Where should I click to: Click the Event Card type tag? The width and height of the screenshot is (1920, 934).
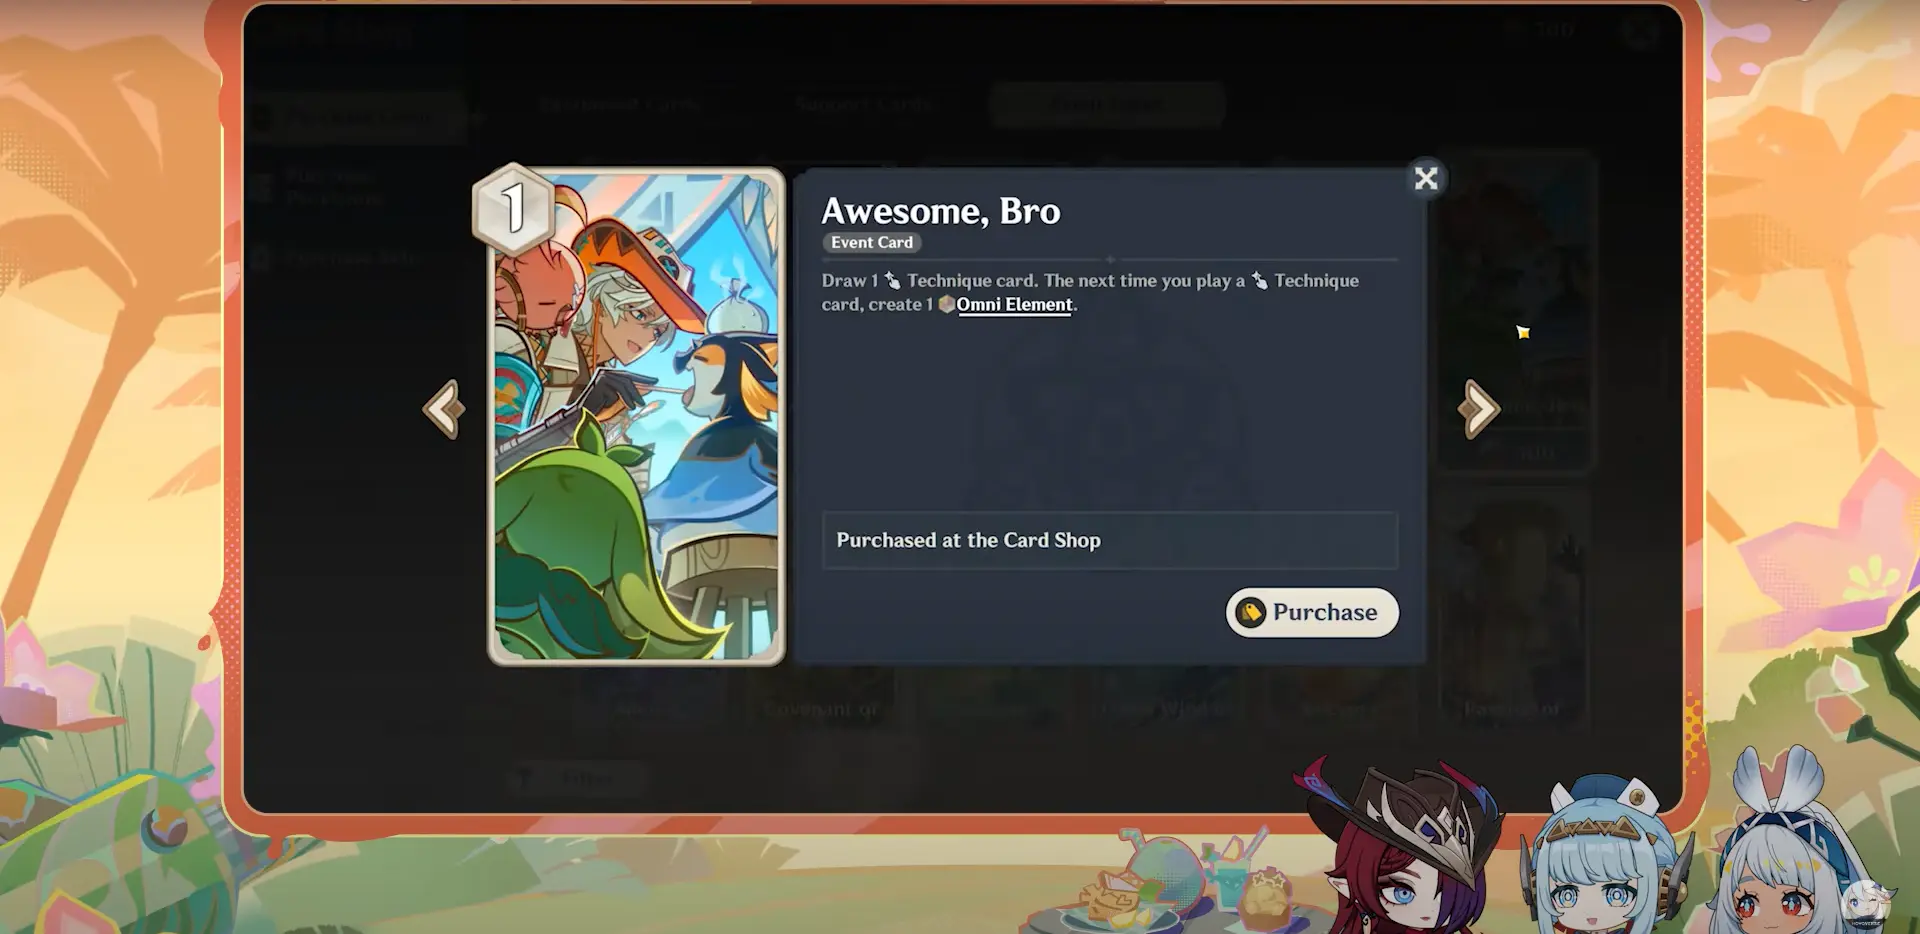(x=872, y=242)
